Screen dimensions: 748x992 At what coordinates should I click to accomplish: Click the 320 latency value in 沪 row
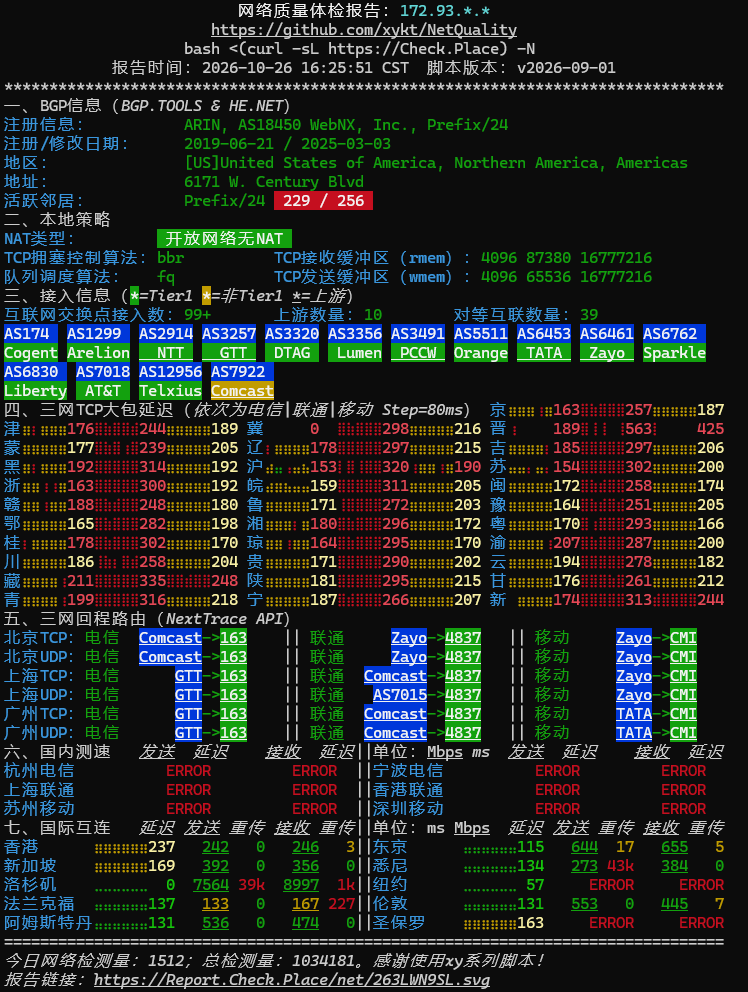(x=396, y=467)
